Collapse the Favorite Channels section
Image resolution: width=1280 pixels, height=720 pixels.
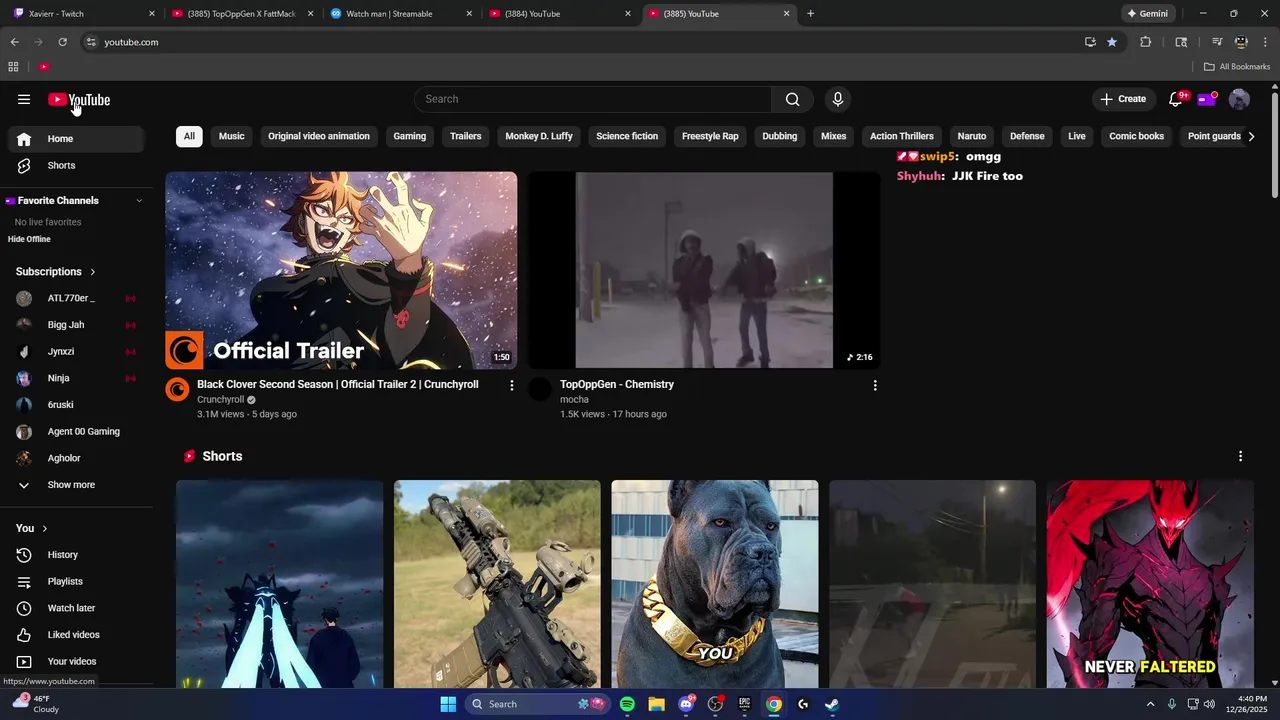(x=139, y=201)
